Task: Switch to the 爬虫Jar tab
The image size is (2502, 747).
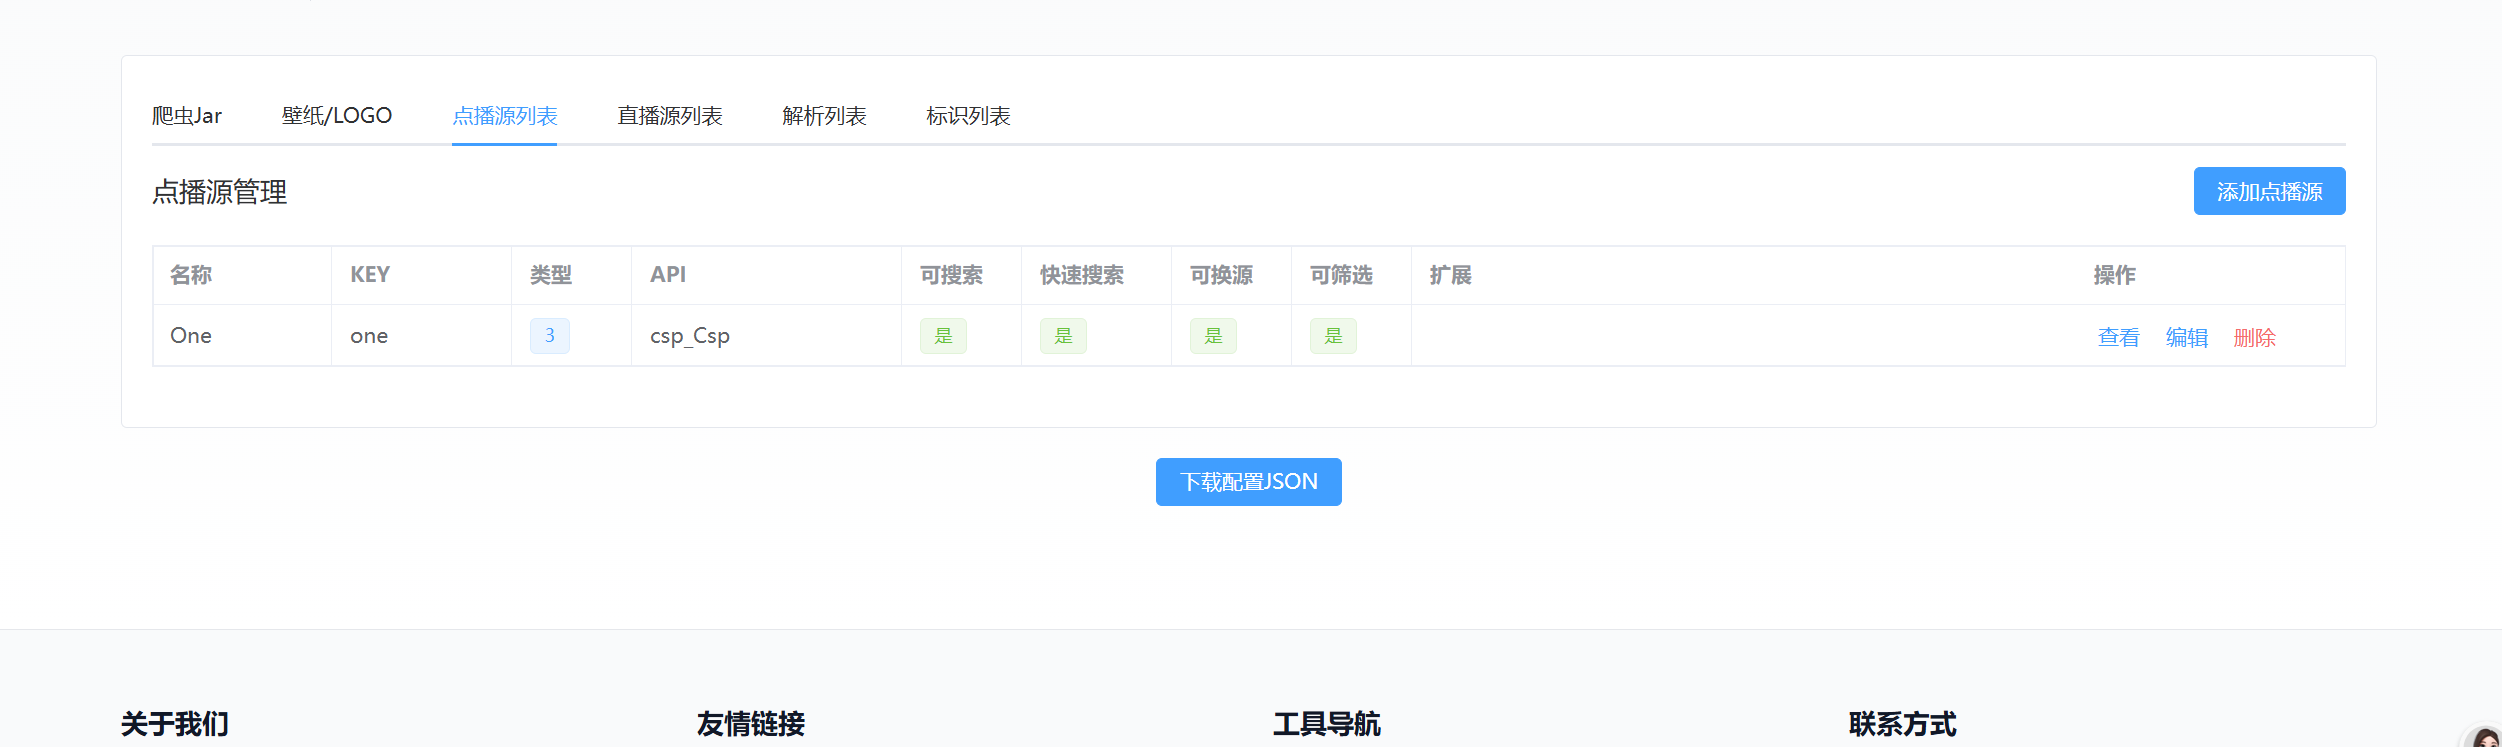Action: (x=187, y=116)
